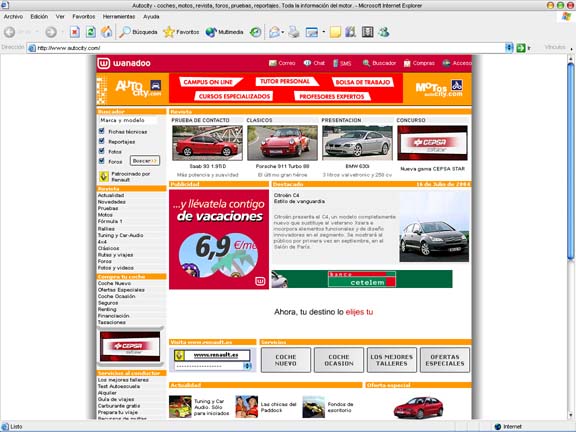This screenshot has height=432, width=576.
Task: Open Fórmula 1 link in sidebar
Action: click(110, 222)
